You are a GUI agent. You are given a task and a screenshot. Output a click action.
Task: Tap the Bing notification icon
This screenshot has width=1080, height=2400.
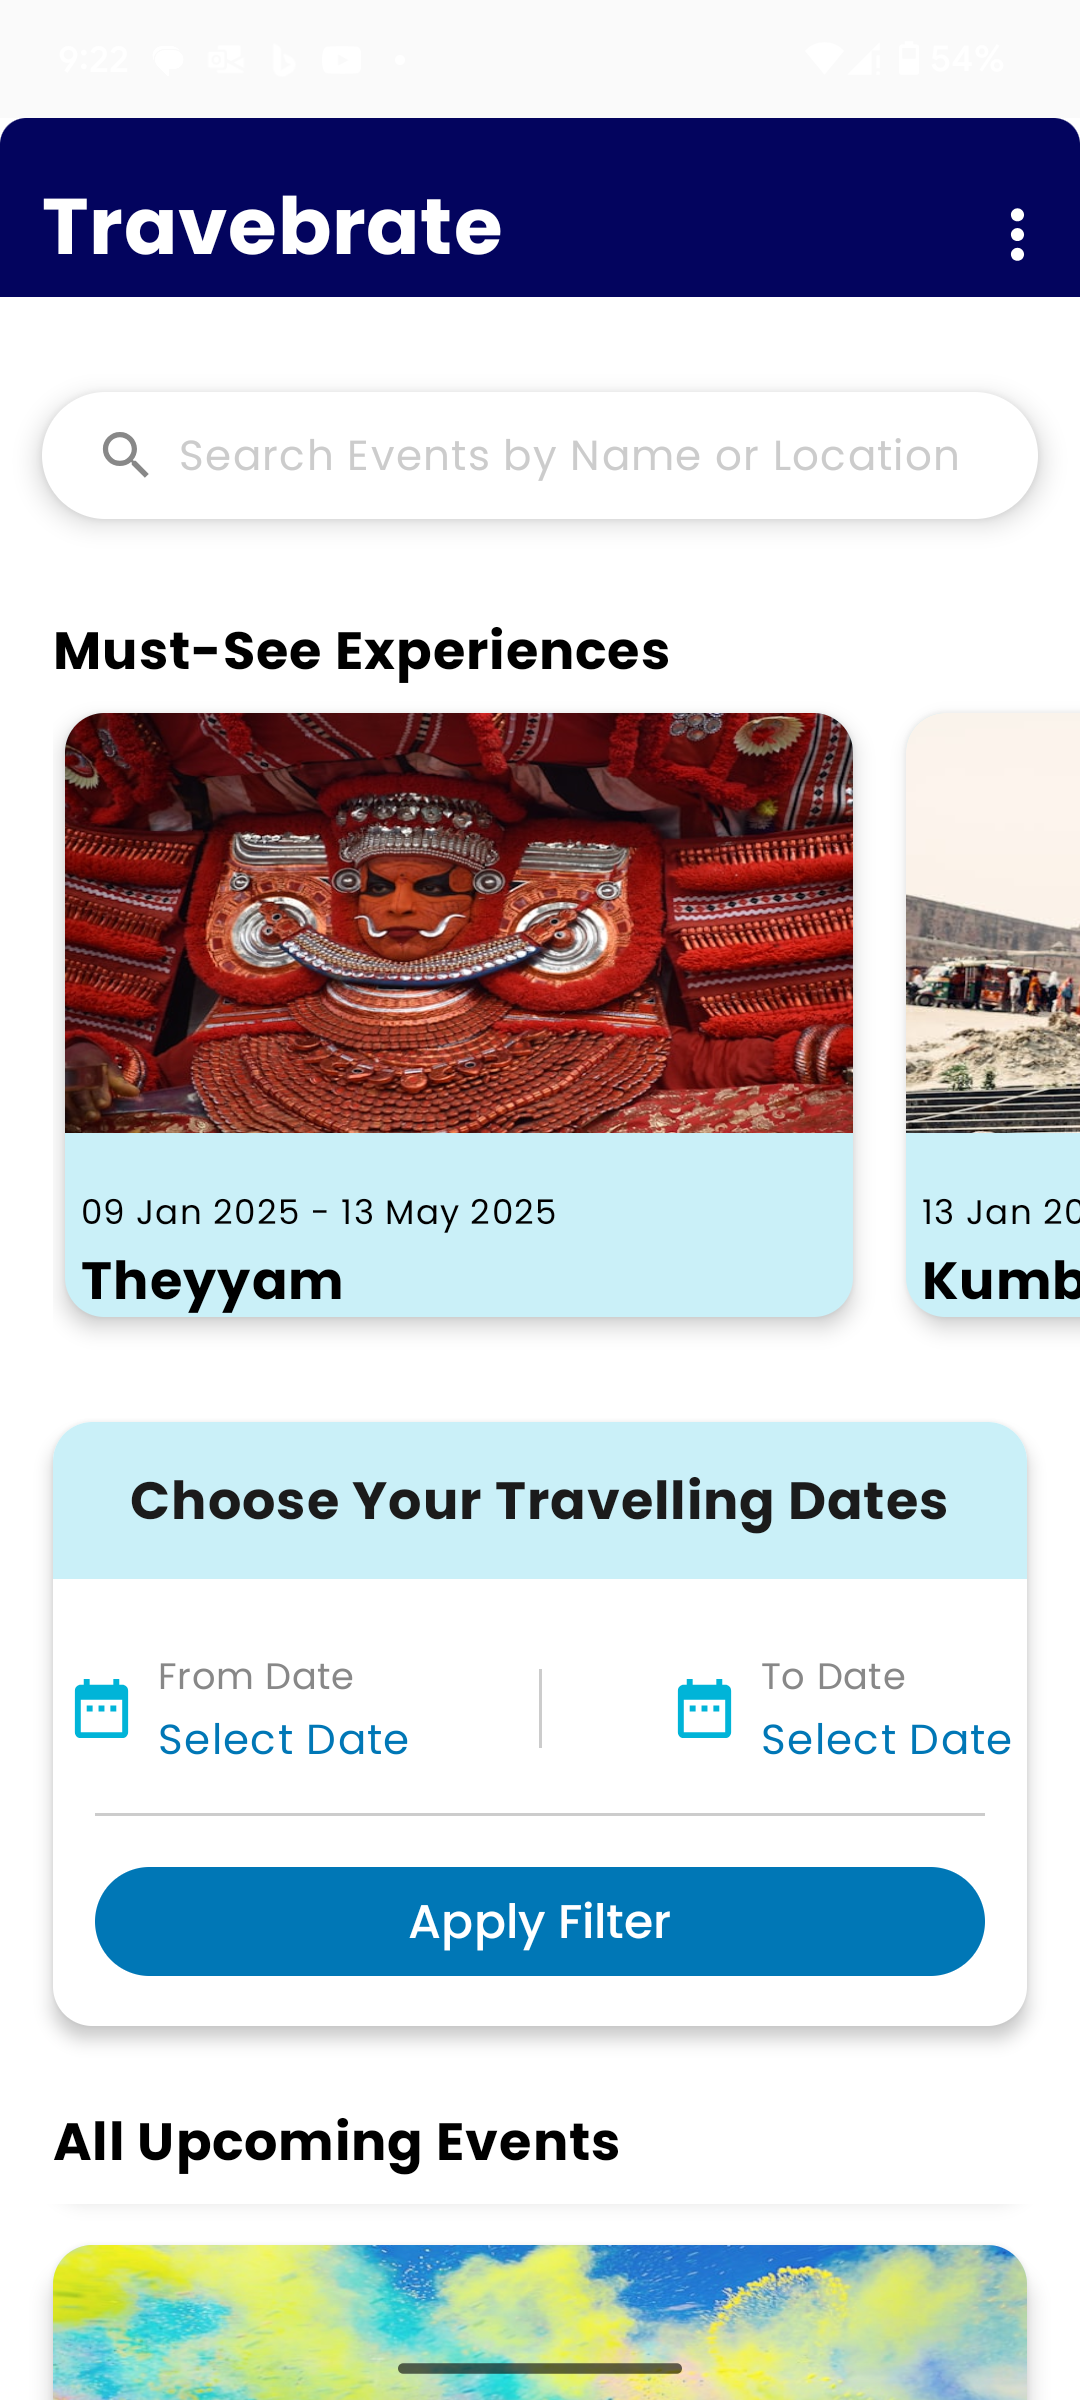click(285, 57)
